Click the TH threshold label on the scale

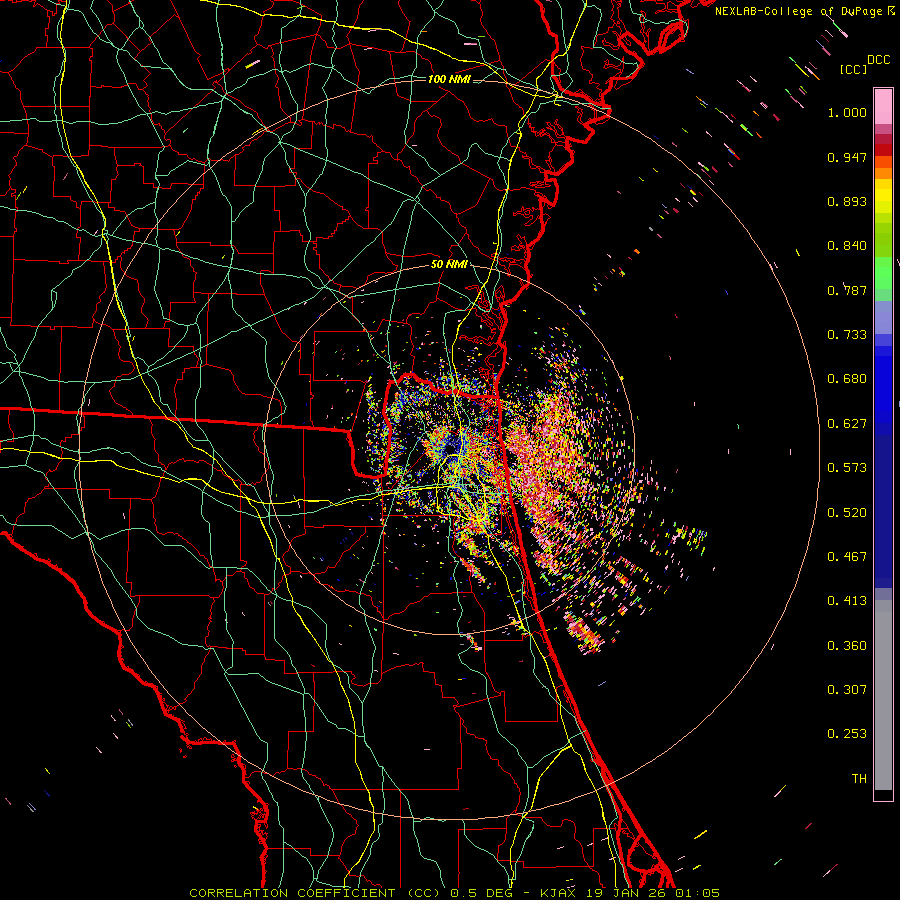click(859, 778)
